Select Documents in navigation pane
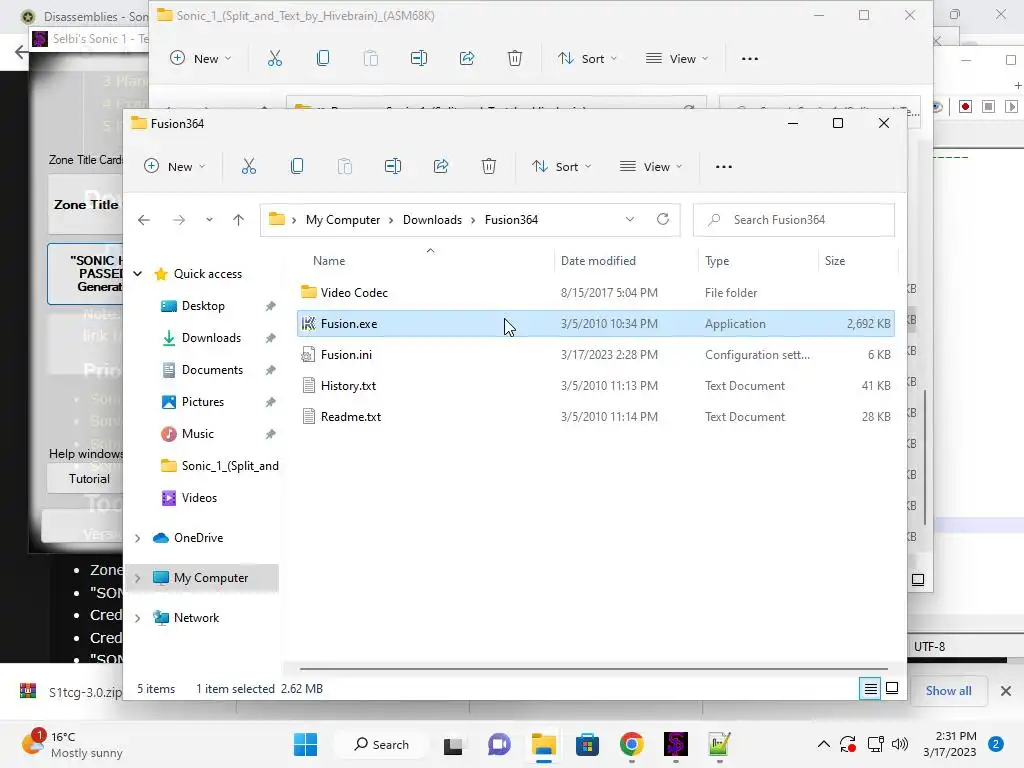 pos(212,370)
